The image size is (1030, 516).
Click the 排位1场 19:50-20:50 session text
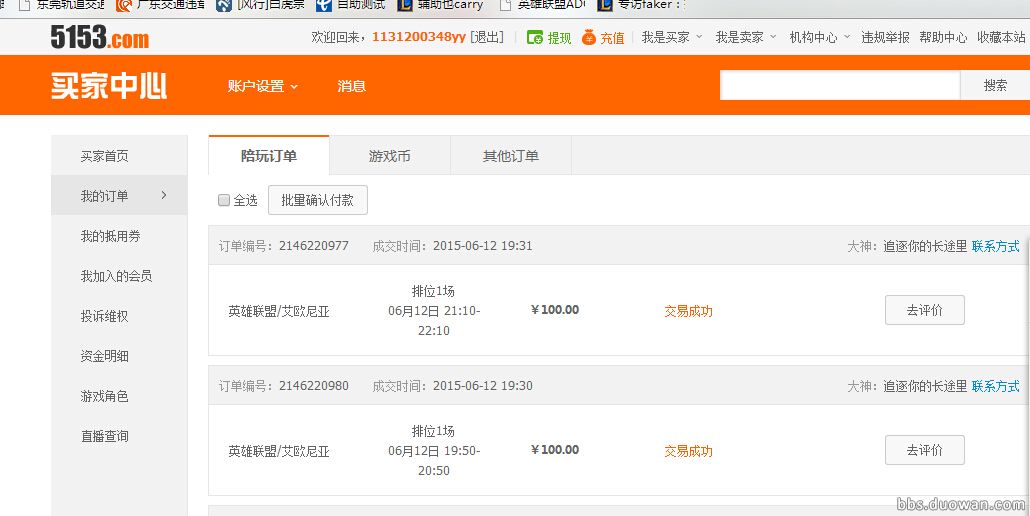coord(434,450)
